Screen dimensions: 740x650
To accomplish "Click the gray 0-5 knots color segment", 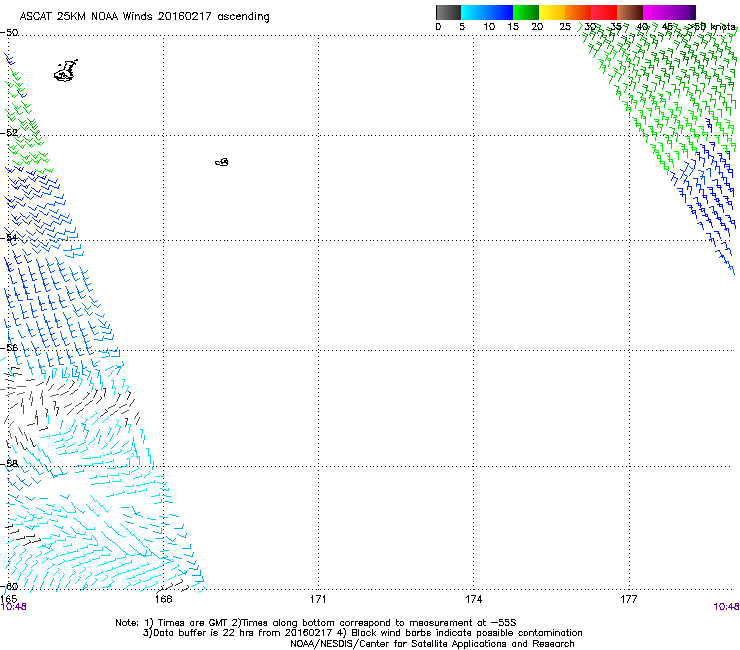I will pyautogui.click(x=448, y=12).
